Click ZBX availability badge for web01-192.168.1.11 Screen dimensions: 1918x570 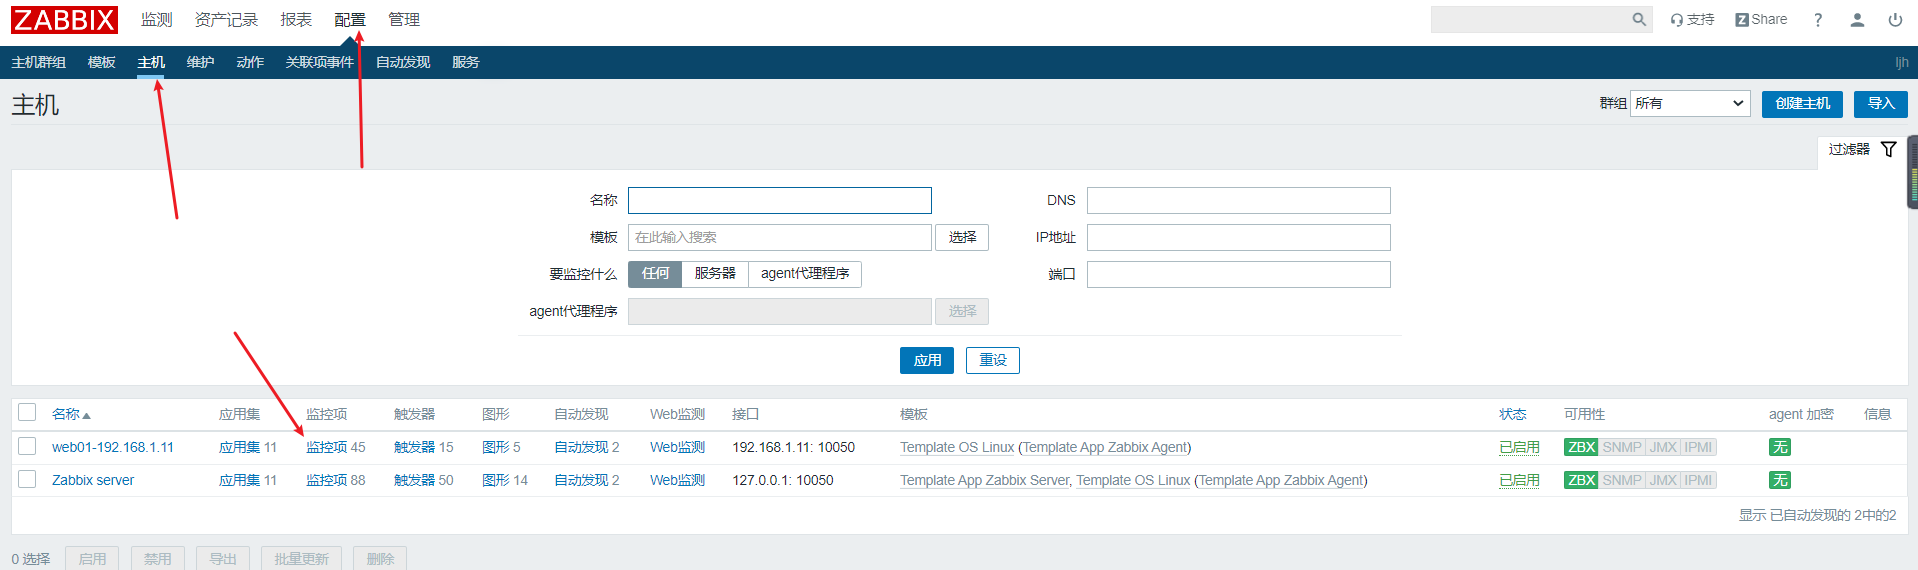click(x=1581, y=447)
